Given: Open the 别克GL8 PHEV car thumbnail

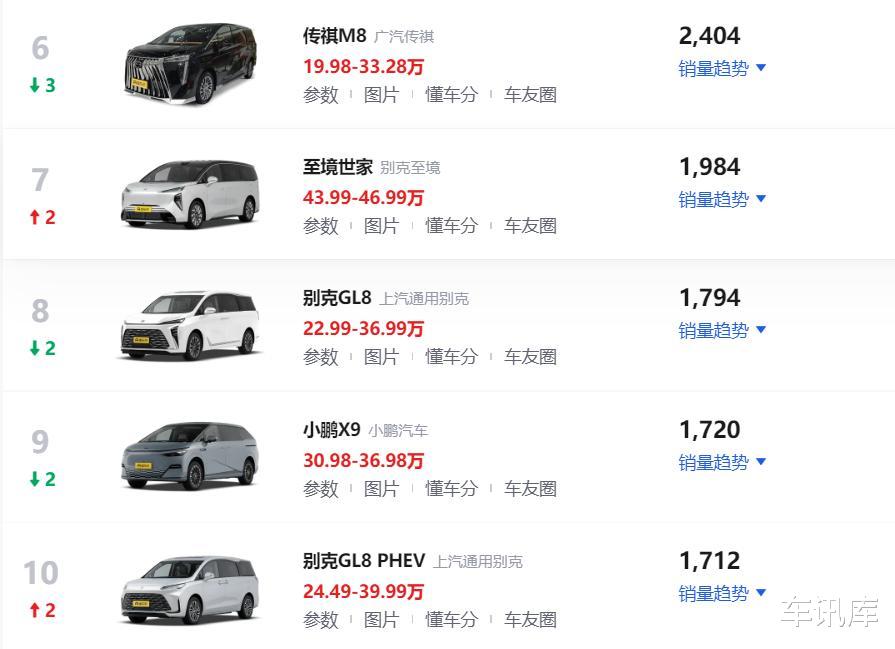Looking at the screenshot, I should 189,590.
